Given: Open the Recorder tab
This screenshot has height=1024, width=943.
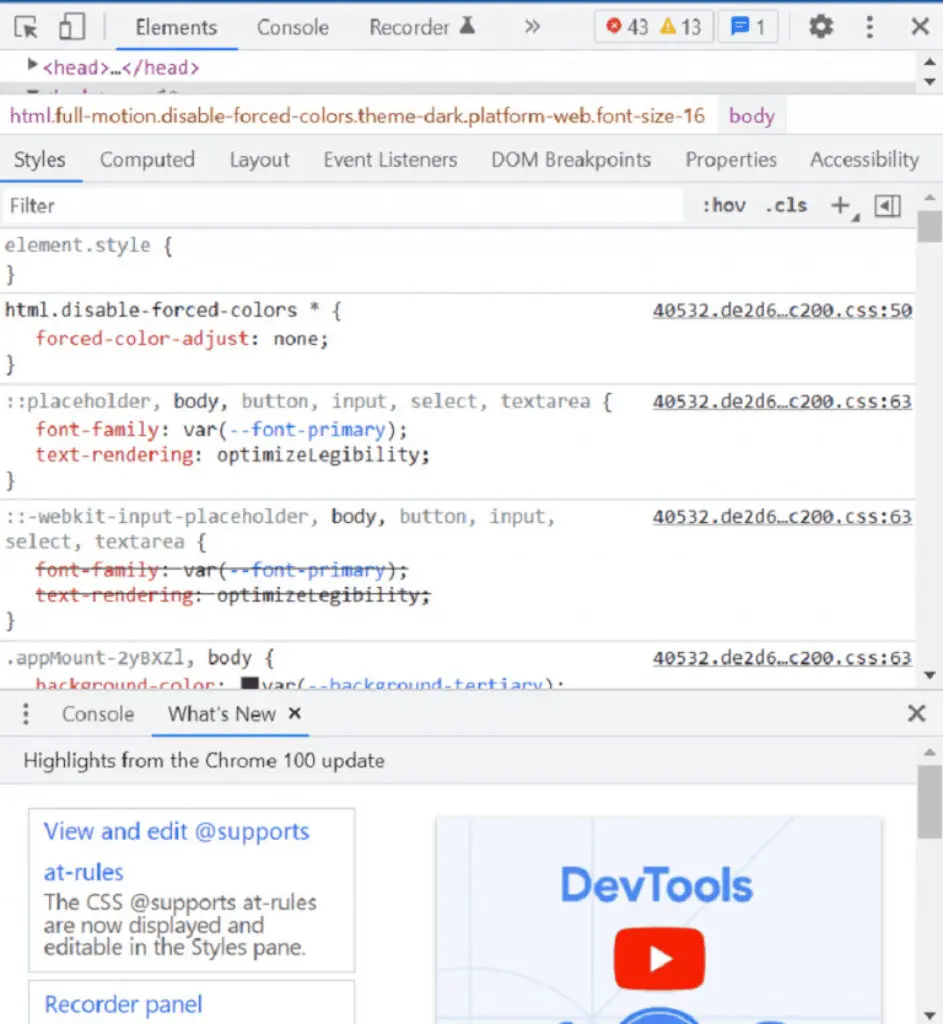Looking at the screenshot, I should (422, 27).
